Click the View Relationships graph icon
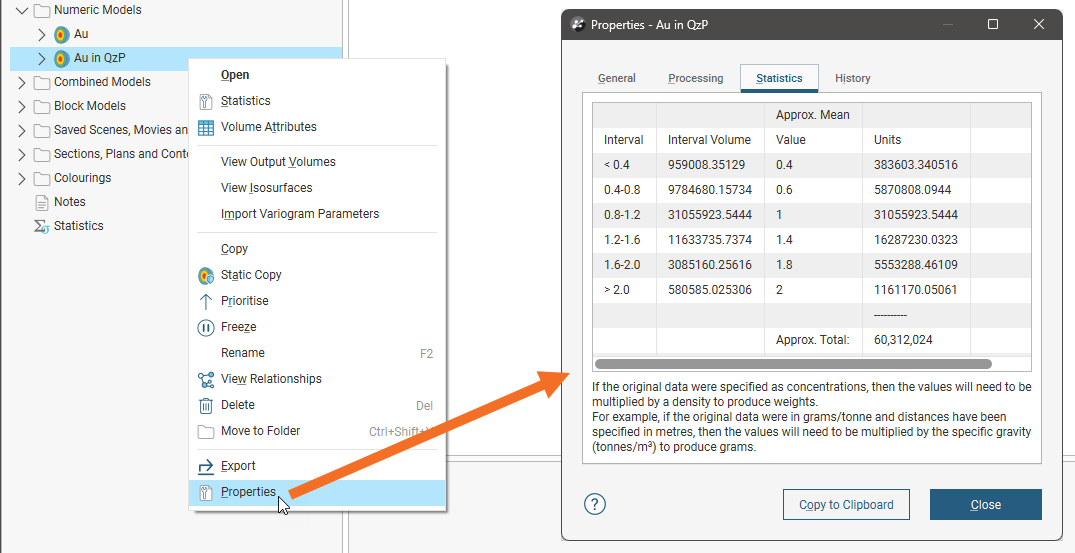Viewport: 1075px width, 553px height. [206, 380]
